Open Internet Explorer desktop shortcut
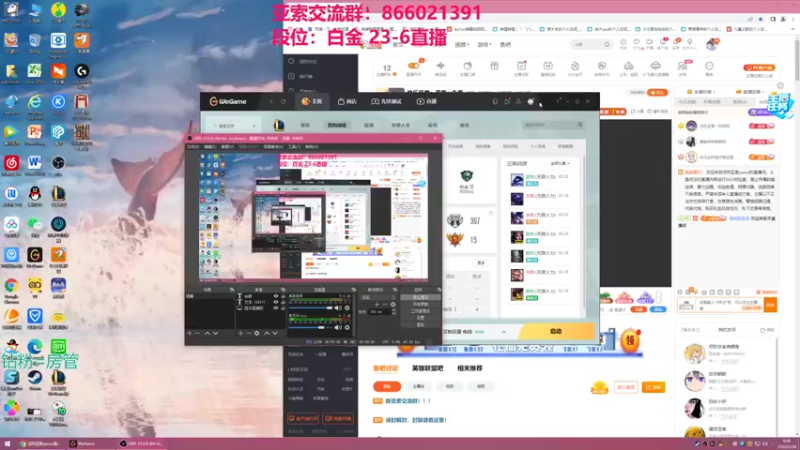The height and width of the screenshot is (450, 800). (35, 102)
